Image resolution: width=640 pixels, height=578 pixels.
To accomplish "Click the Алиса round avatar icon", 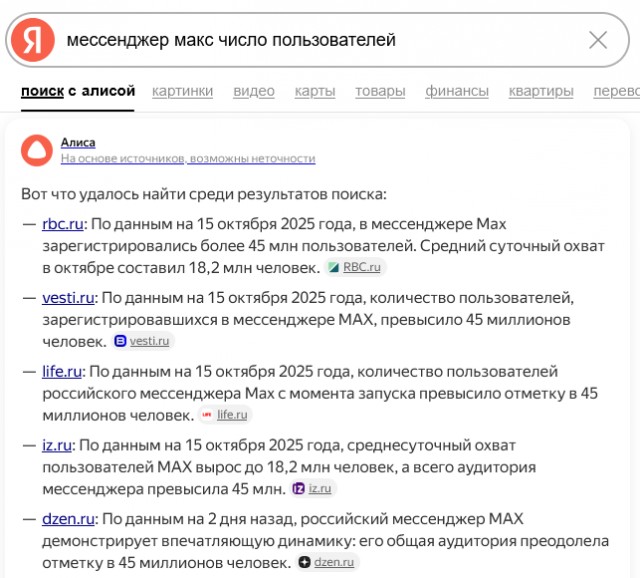I will 37,150.
